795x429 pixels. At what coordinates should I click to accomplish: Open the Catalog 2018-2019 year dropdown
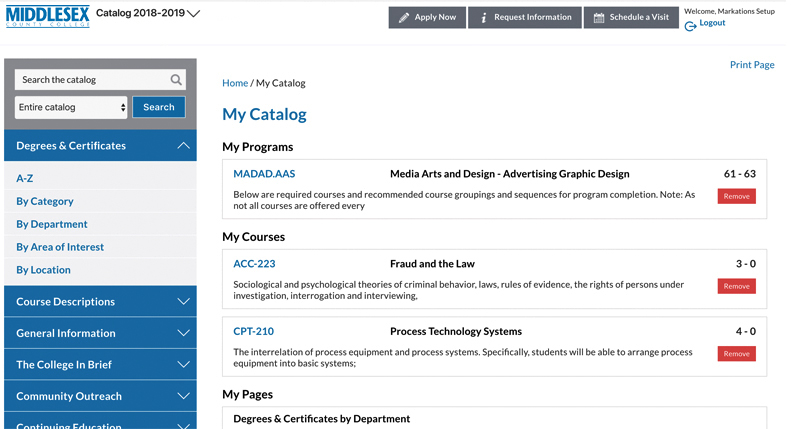click(148, 13)
